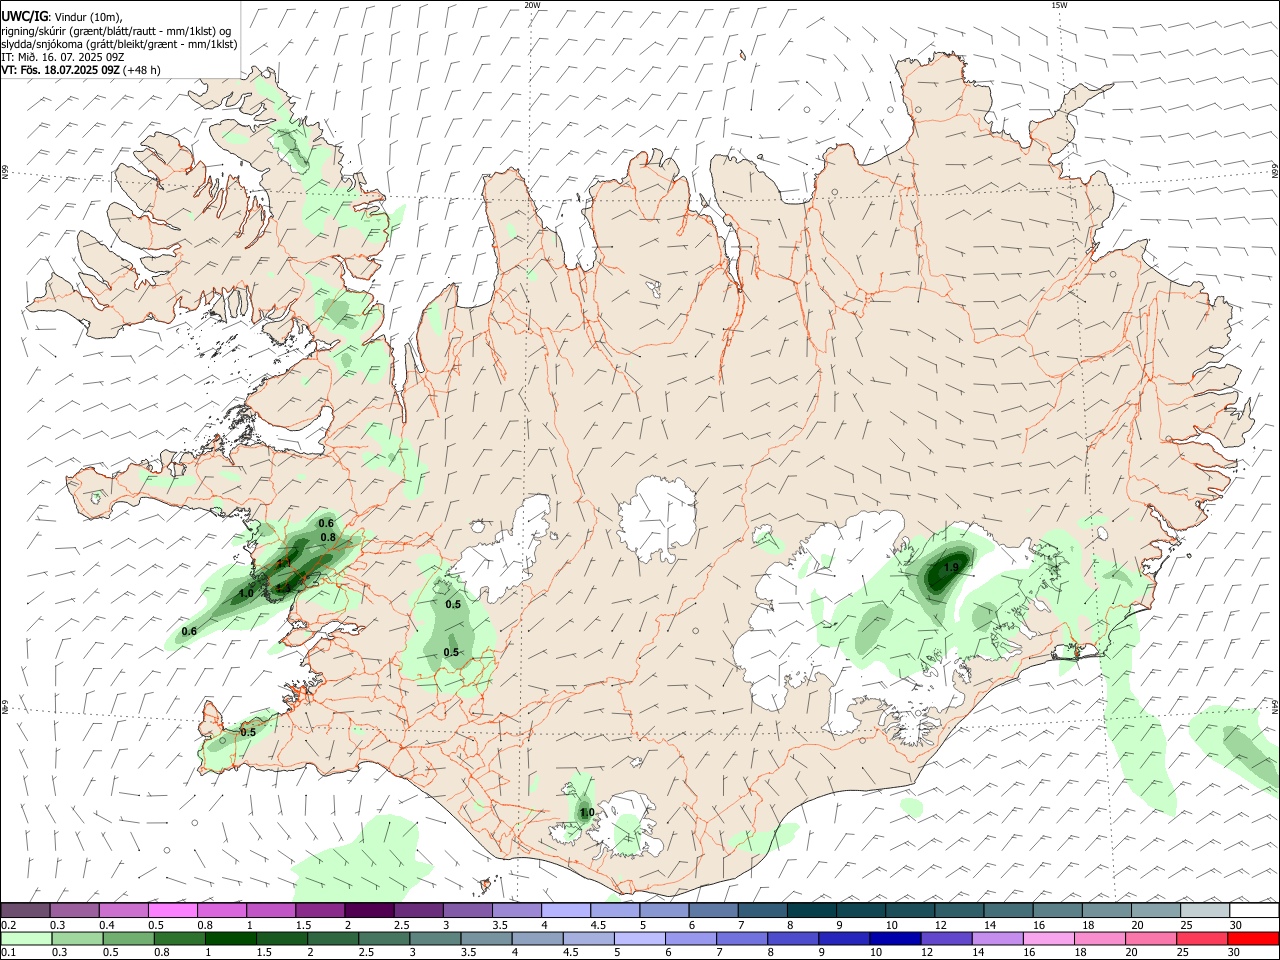1280x960 pixels.
Task: Pick the lower-row pale green swatch labeled 0.1
Action: (27, 938)
